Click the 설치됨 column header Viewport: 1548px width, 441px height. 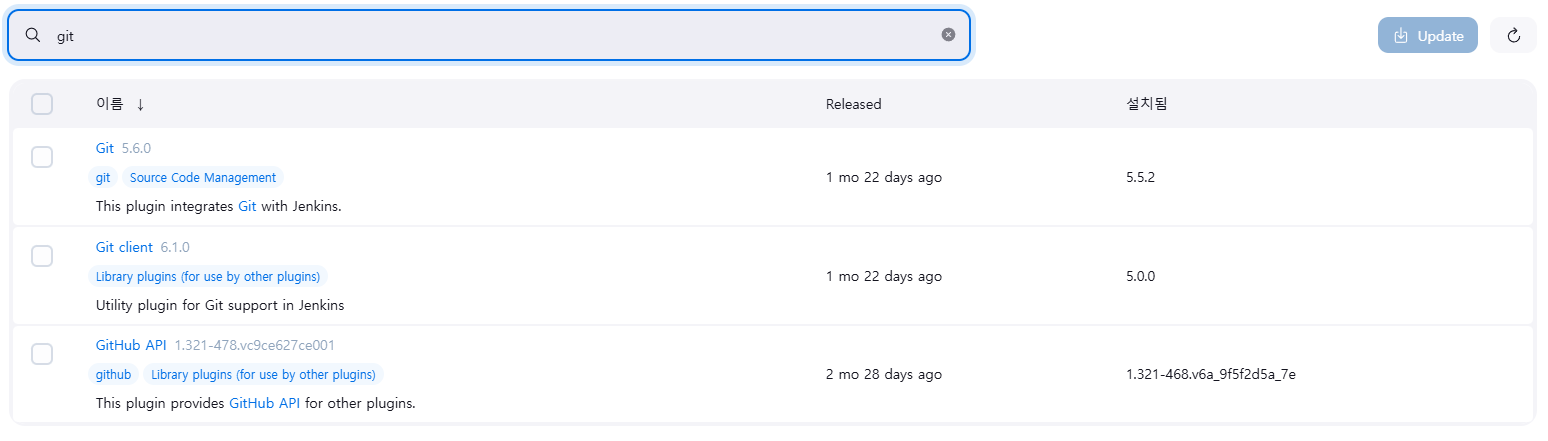click(1146, 104)
